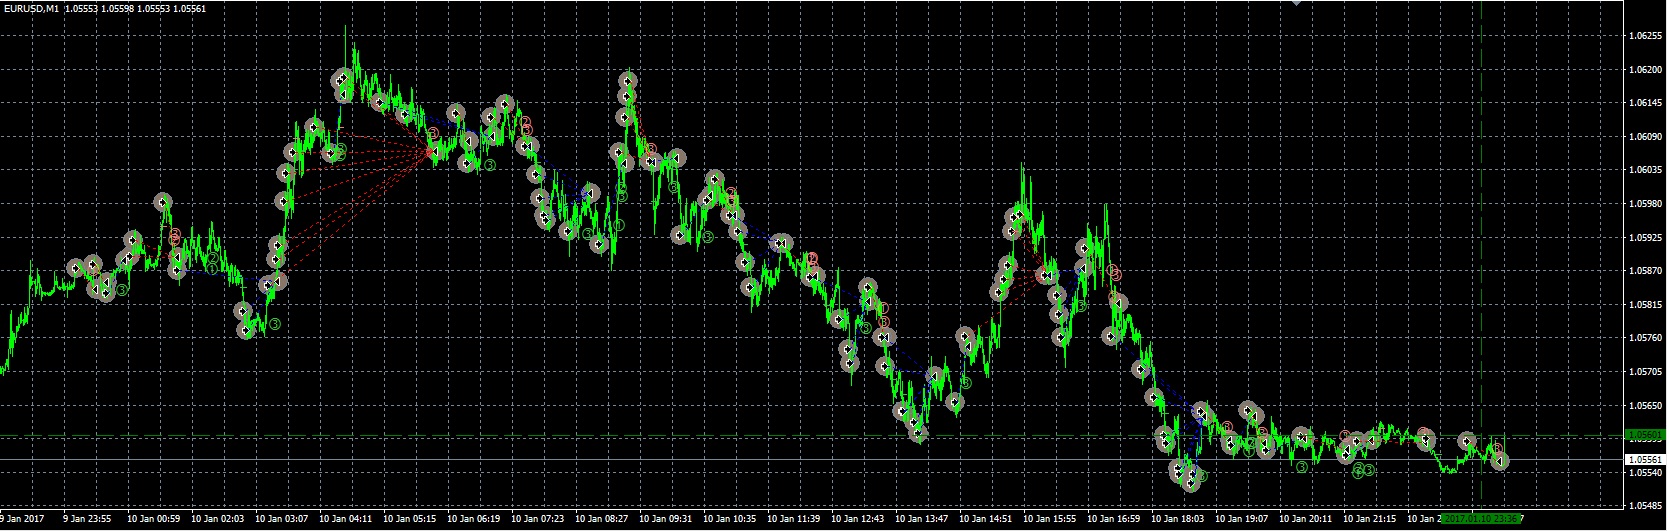
Task: Click the 1.05705 price scale label
Action: coord(1645,372)
